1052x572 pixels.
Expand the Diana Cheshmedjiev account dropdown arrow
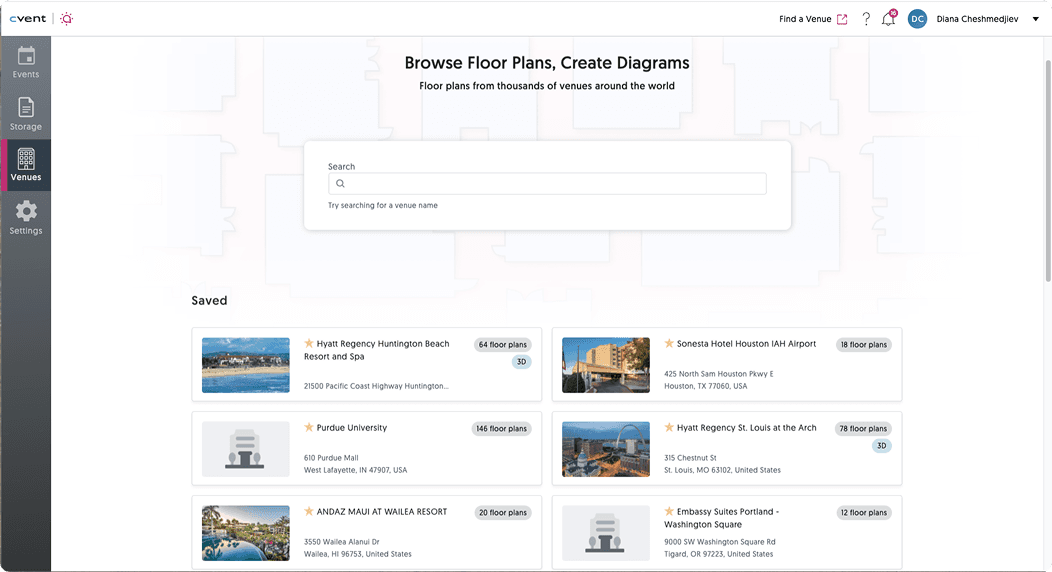pos(1035,19)
